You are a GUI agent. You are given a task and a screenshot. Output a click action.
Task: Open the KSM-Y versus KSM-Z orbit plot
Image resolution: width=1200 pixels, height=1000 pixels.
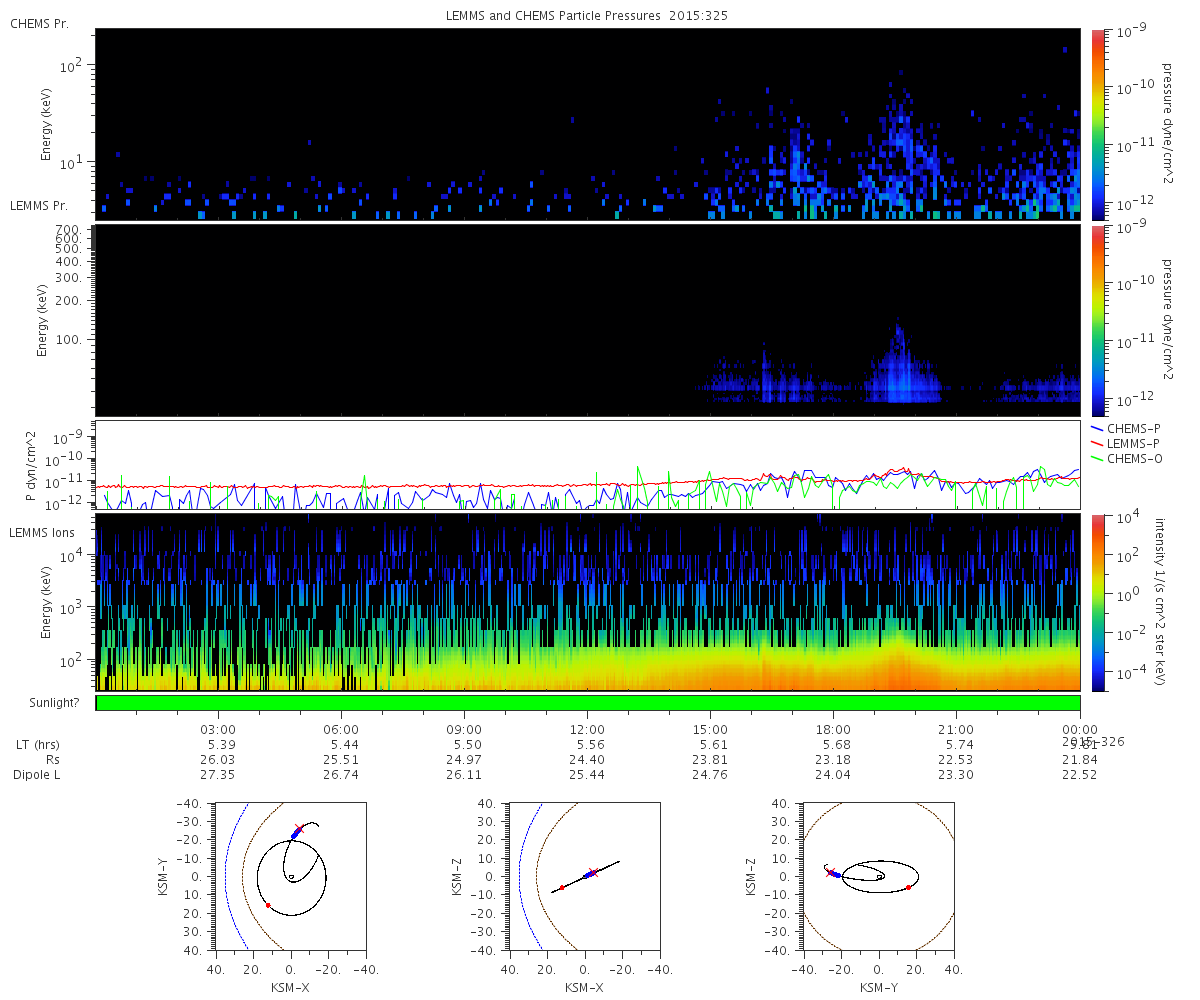click(879, 876)
